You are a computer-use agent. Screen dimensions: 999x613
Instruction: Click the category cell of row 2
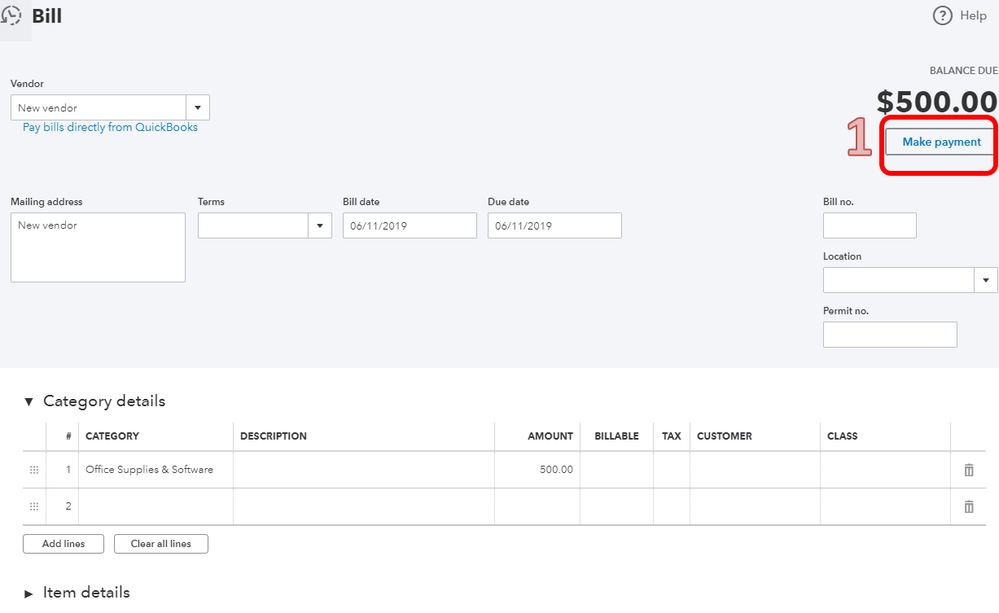[x=155, y=507]
